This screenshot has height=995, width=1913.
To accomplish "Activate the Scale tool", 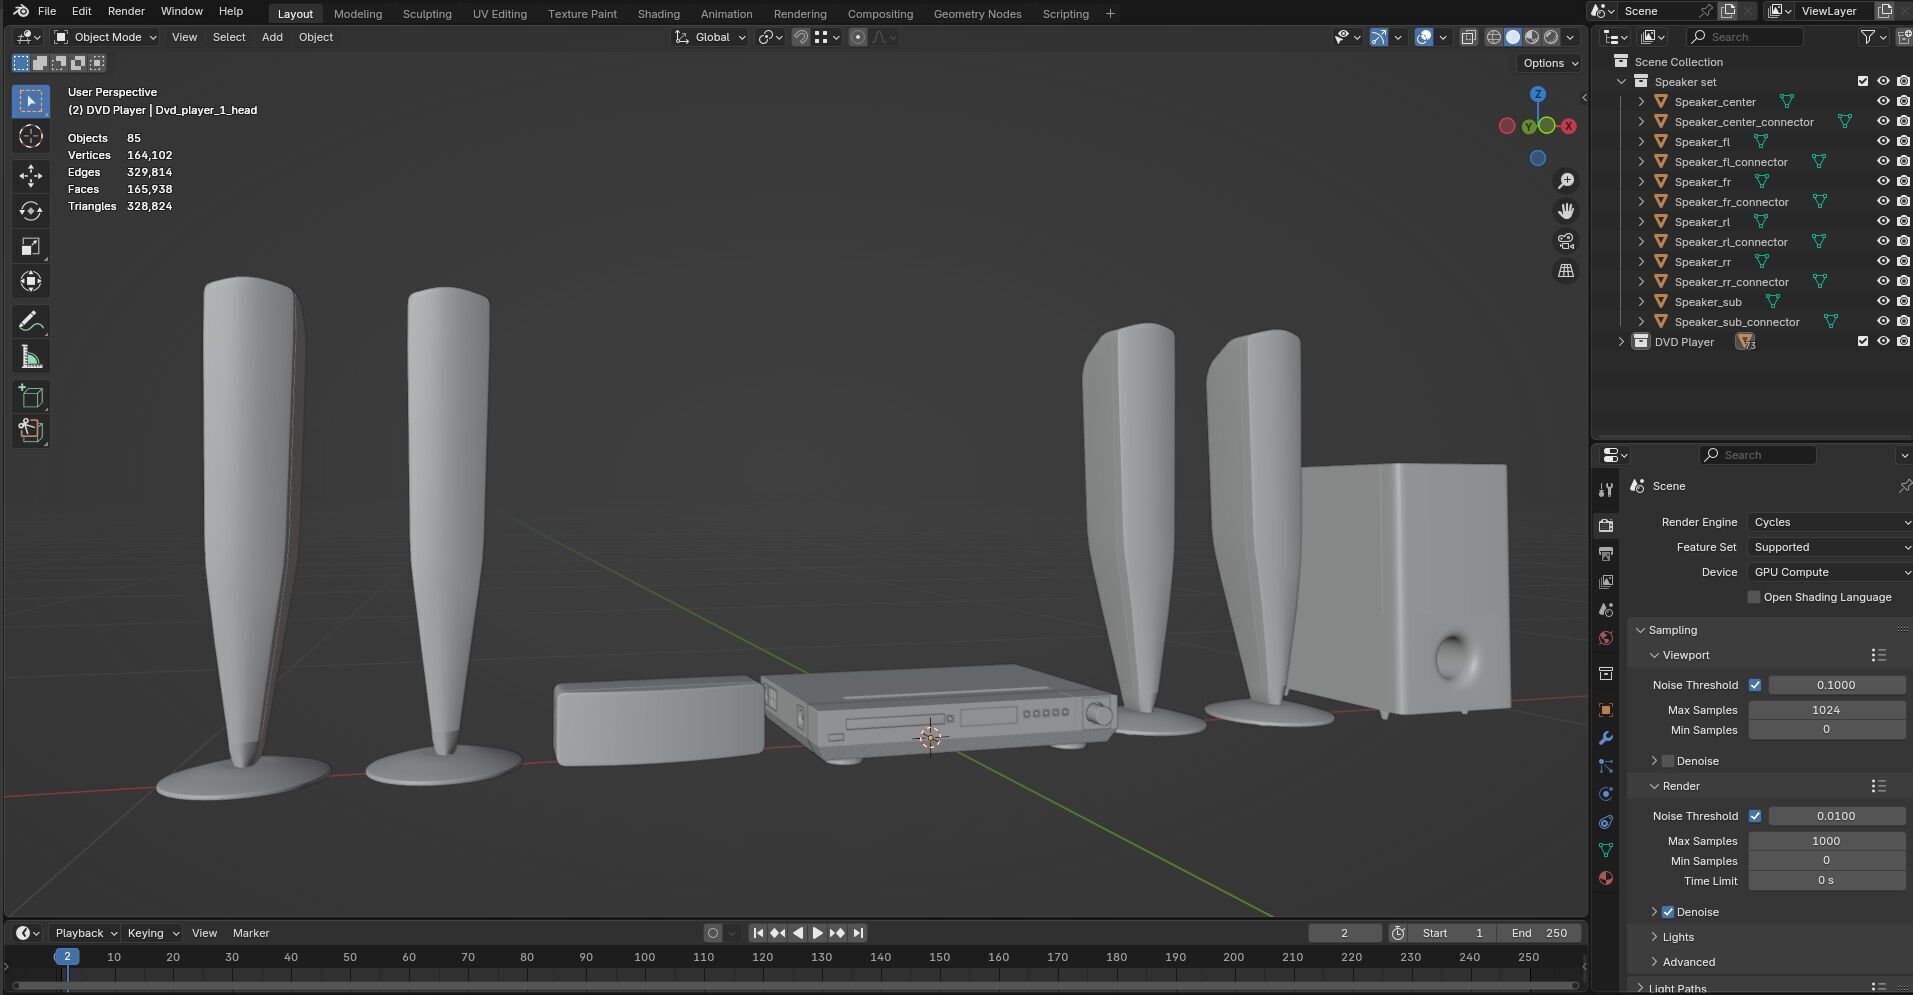I will pos(31,246).
